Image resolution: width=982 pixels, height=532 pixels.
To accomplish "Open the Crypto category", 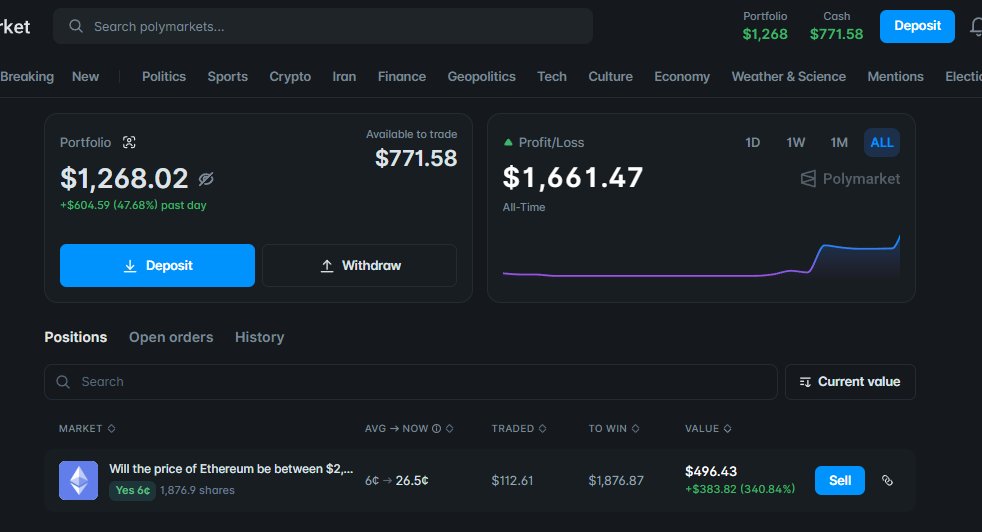I will [290, 76].
